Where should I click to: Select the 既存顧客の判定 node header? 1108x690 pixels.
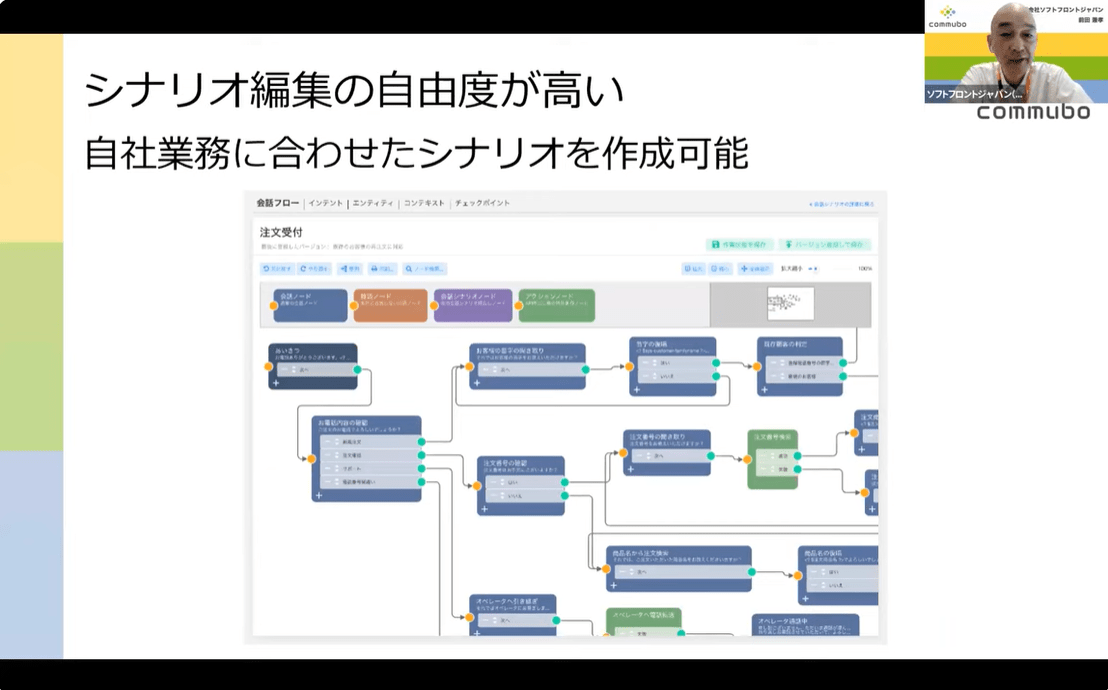pyautogui.click(x=799, y=346)
